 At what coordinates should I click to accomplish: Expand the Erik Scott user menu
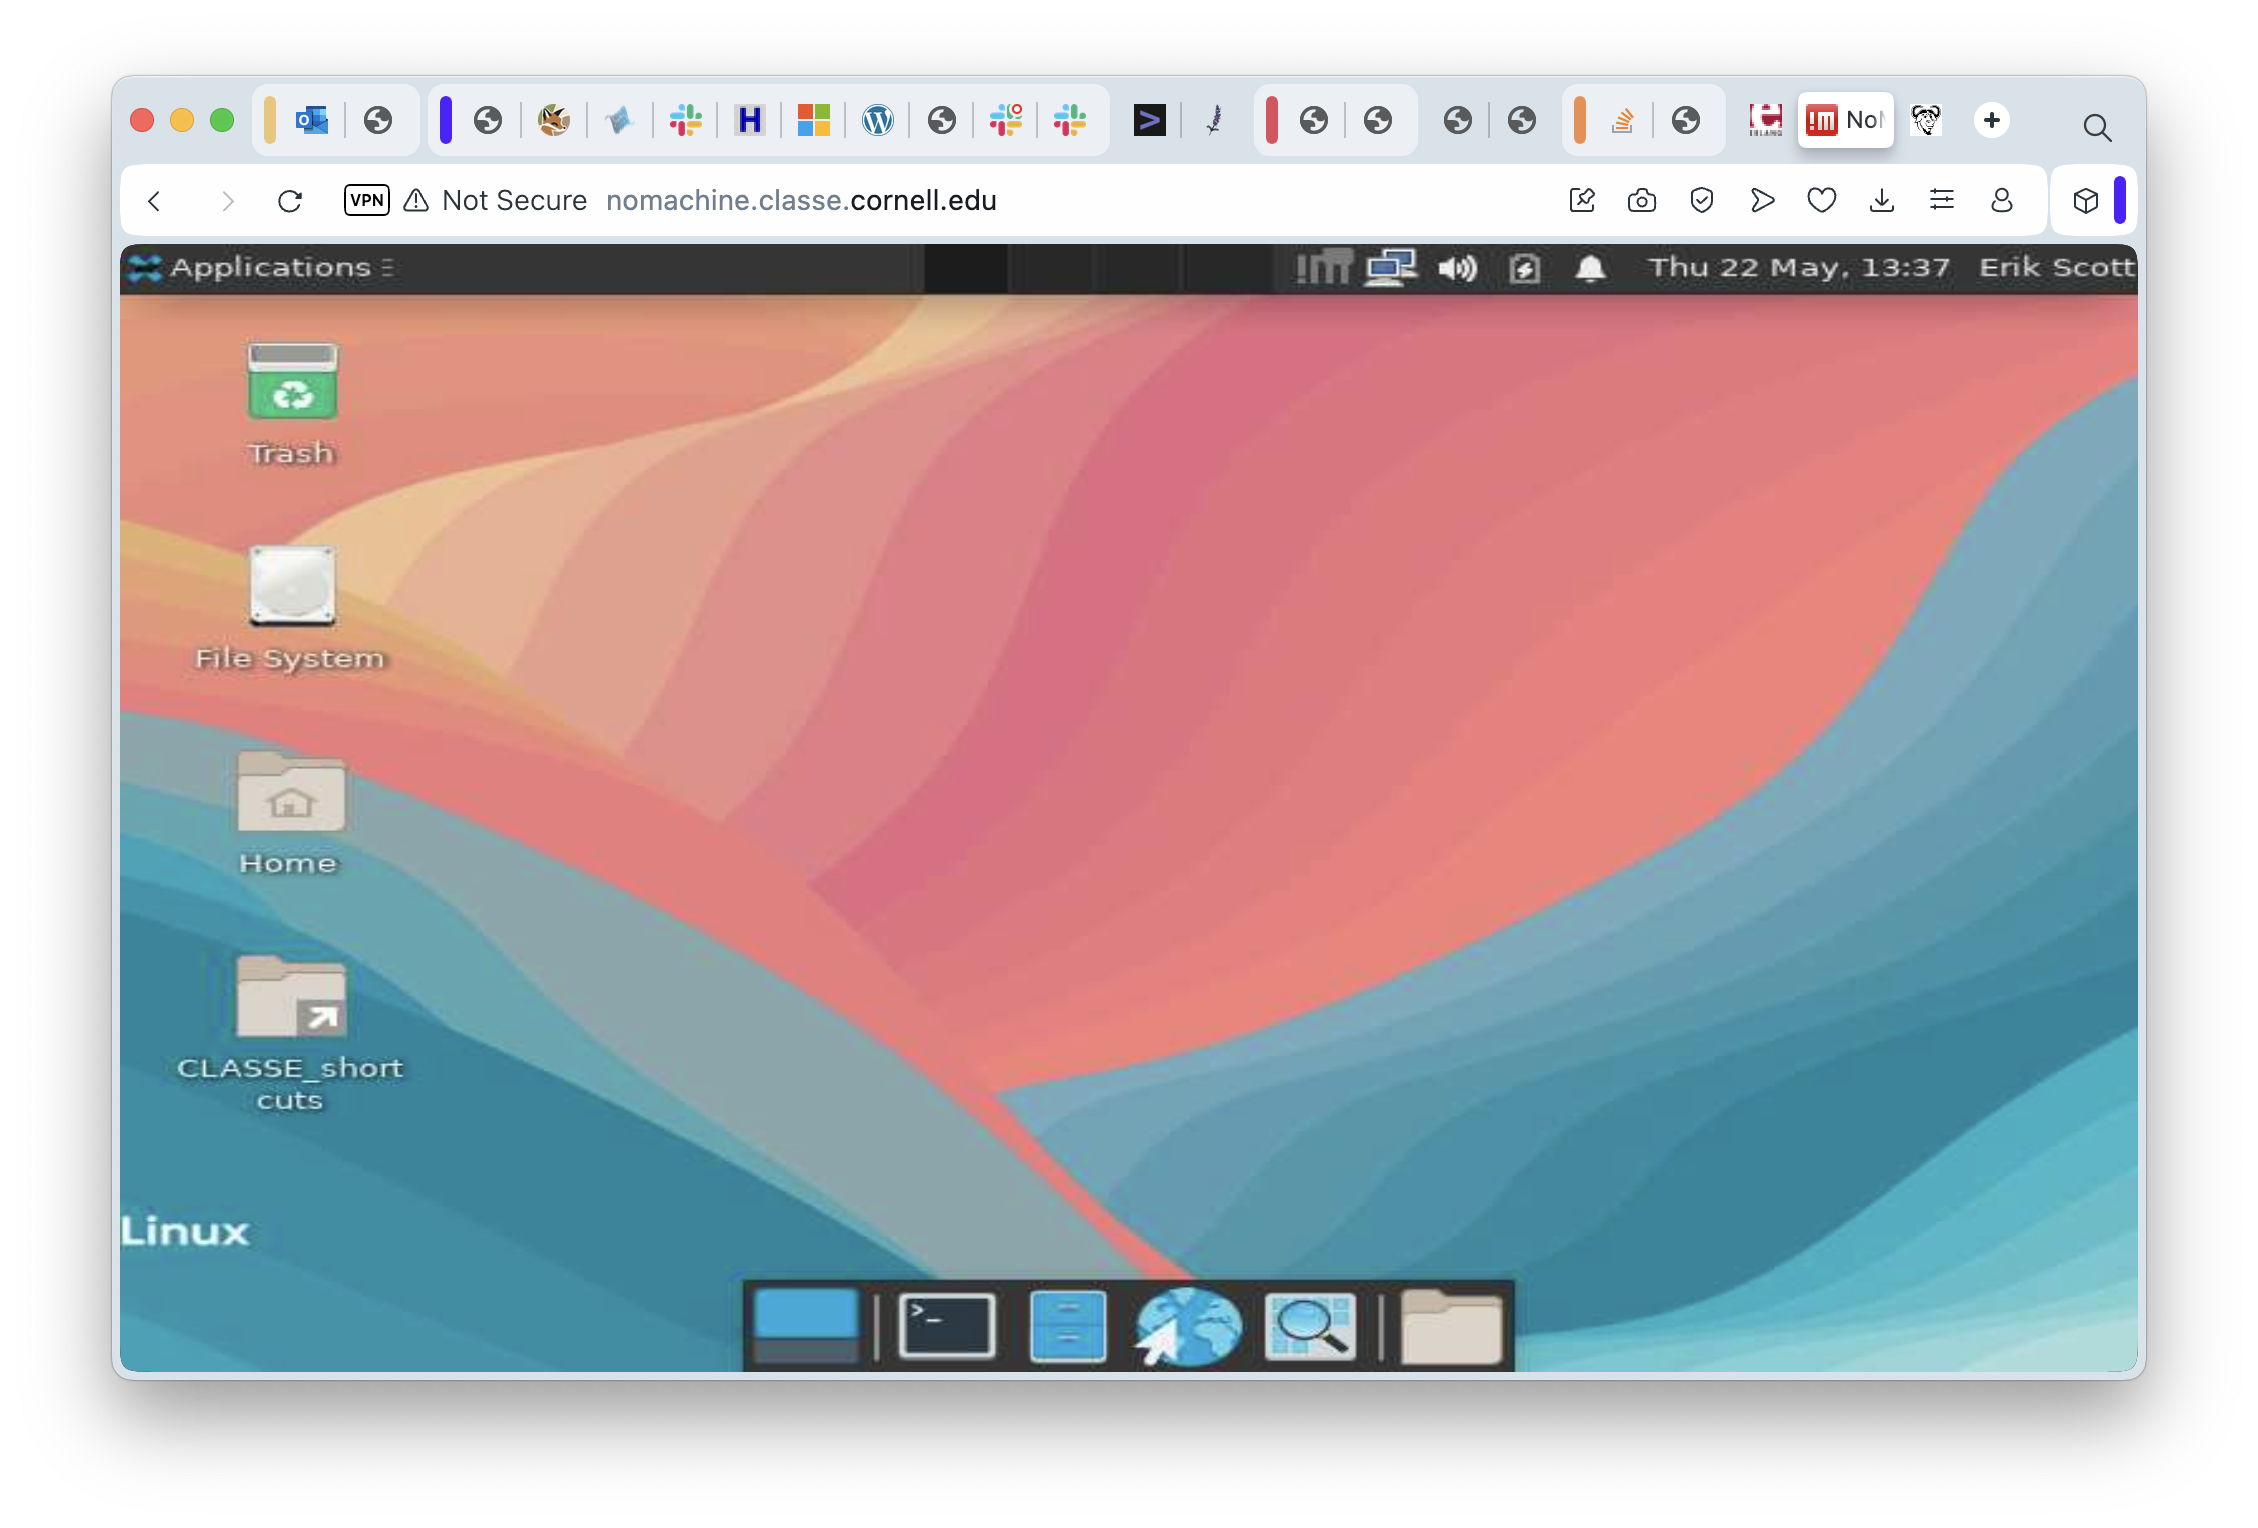click(x=2056, y=268)
